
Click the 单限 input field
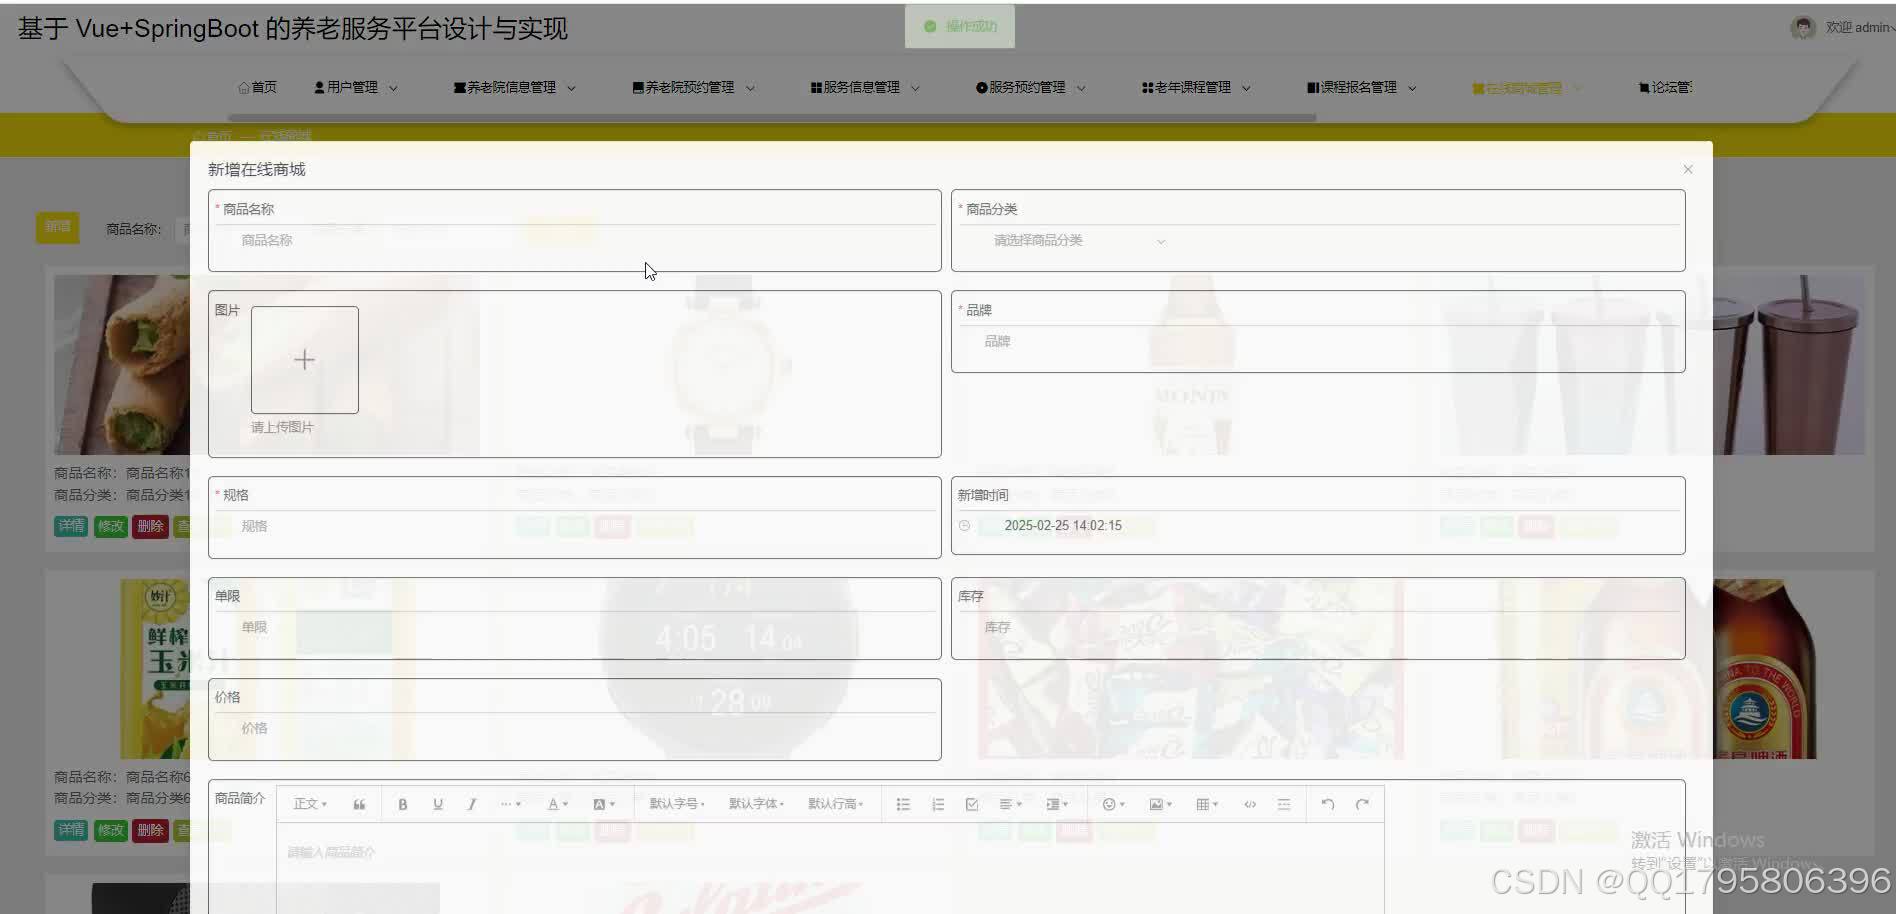pos(574,627)
